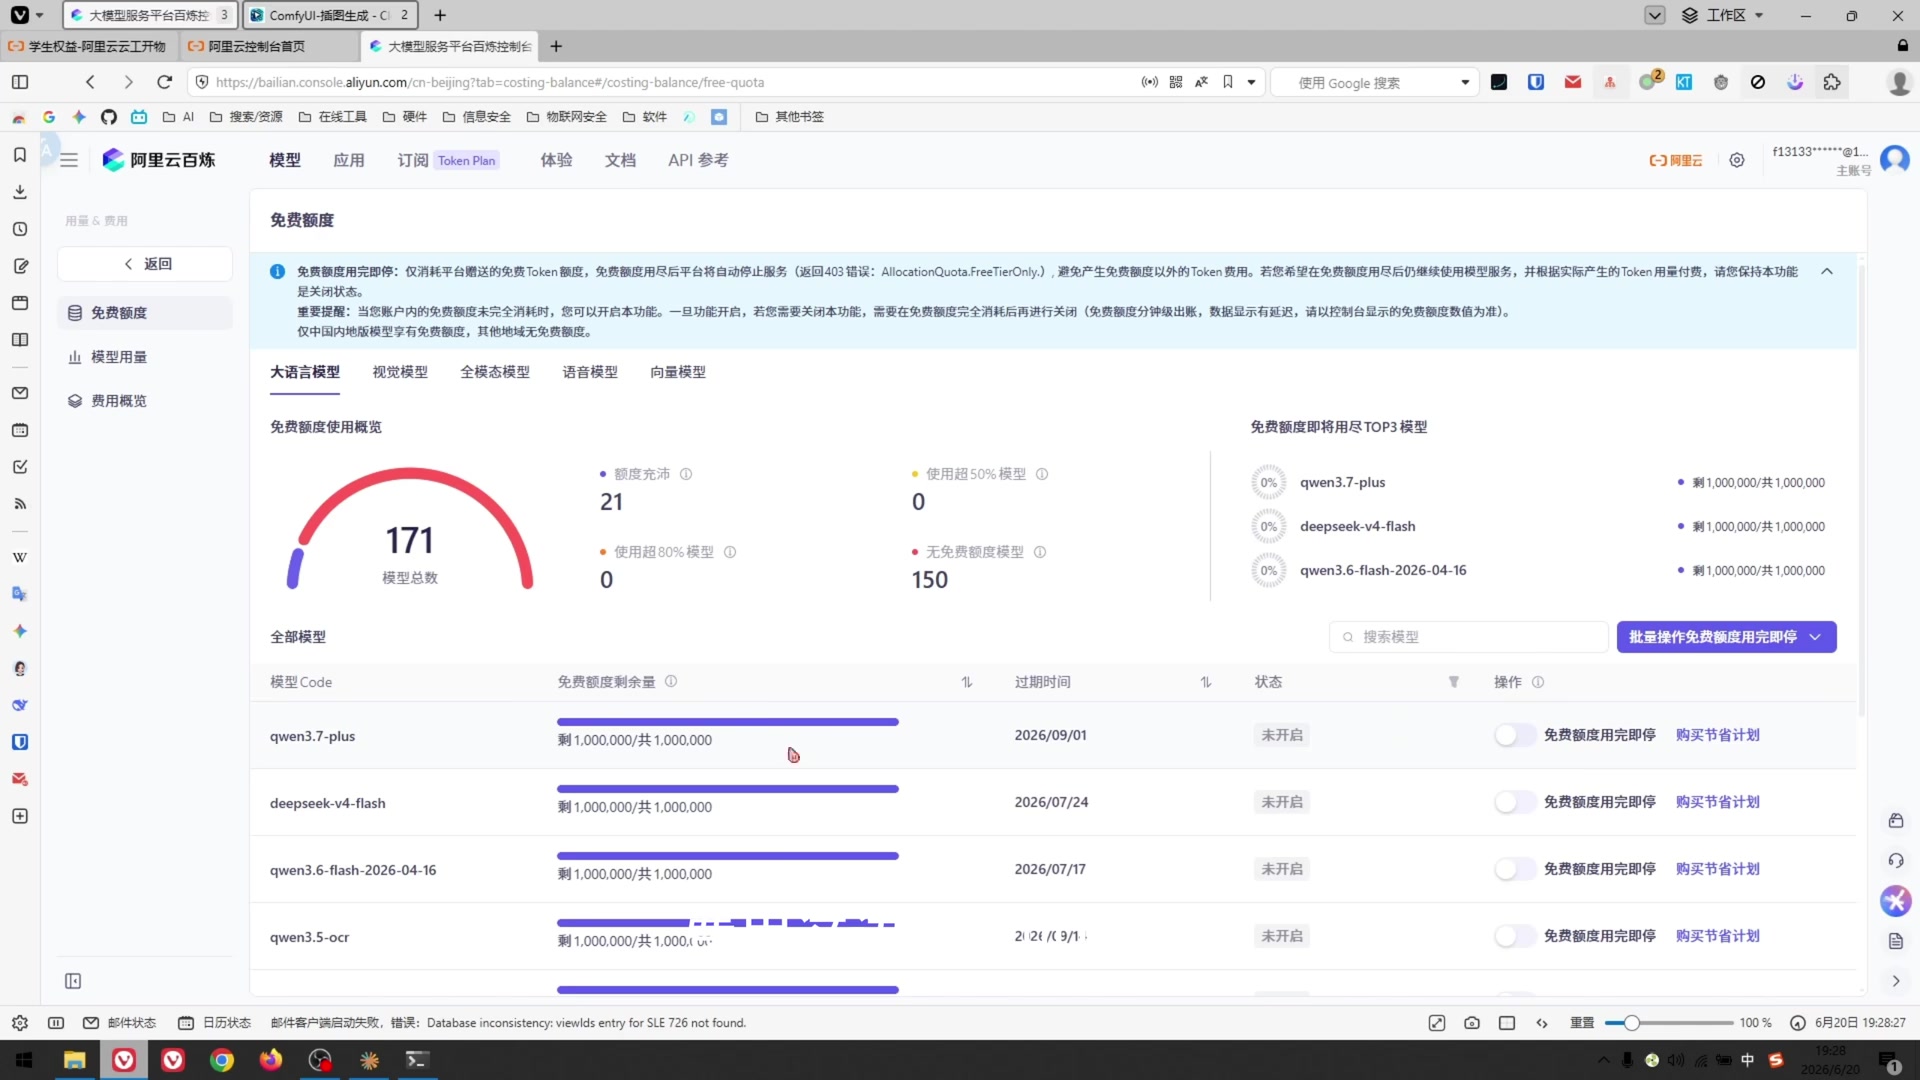The image size is (1920, 1080).
Task: Open the browser history side panel
Action: [19, 229]
